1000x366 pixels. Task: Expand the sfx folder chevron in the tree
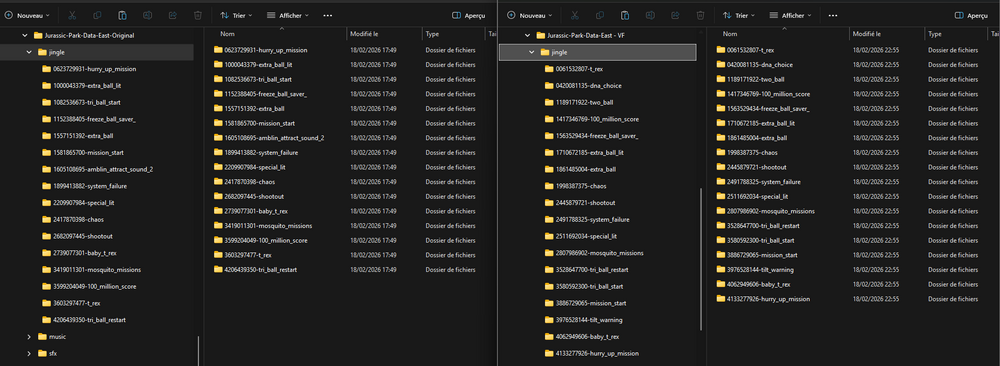coord(29,353)
